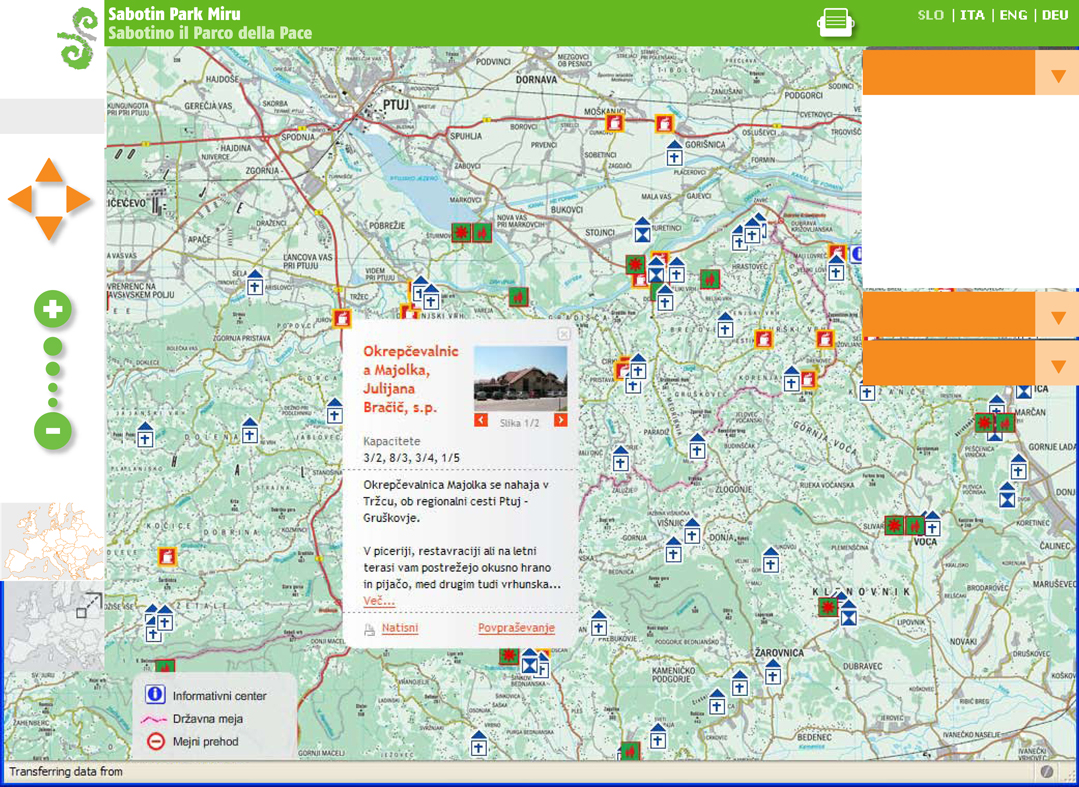Switch language to ENG
Screen dimensions: 1079x787
point(1013,15)
